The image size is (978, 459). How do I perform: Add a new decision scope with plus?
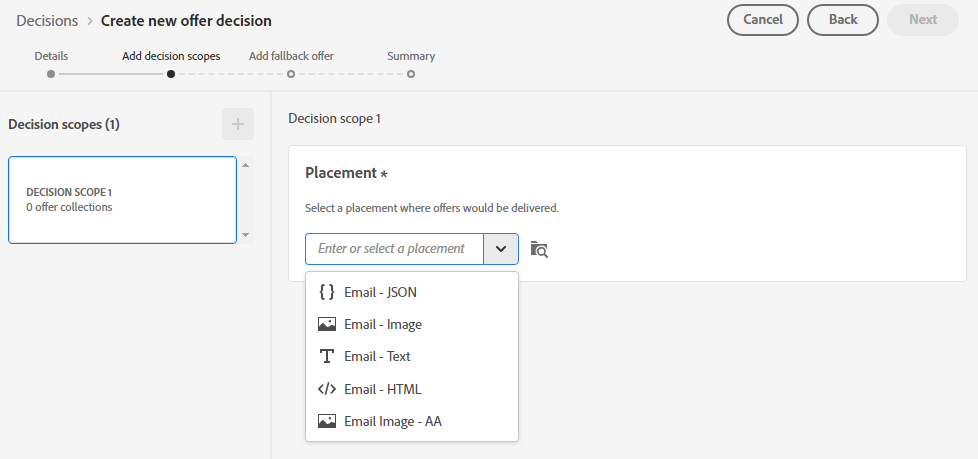[238, 124]
